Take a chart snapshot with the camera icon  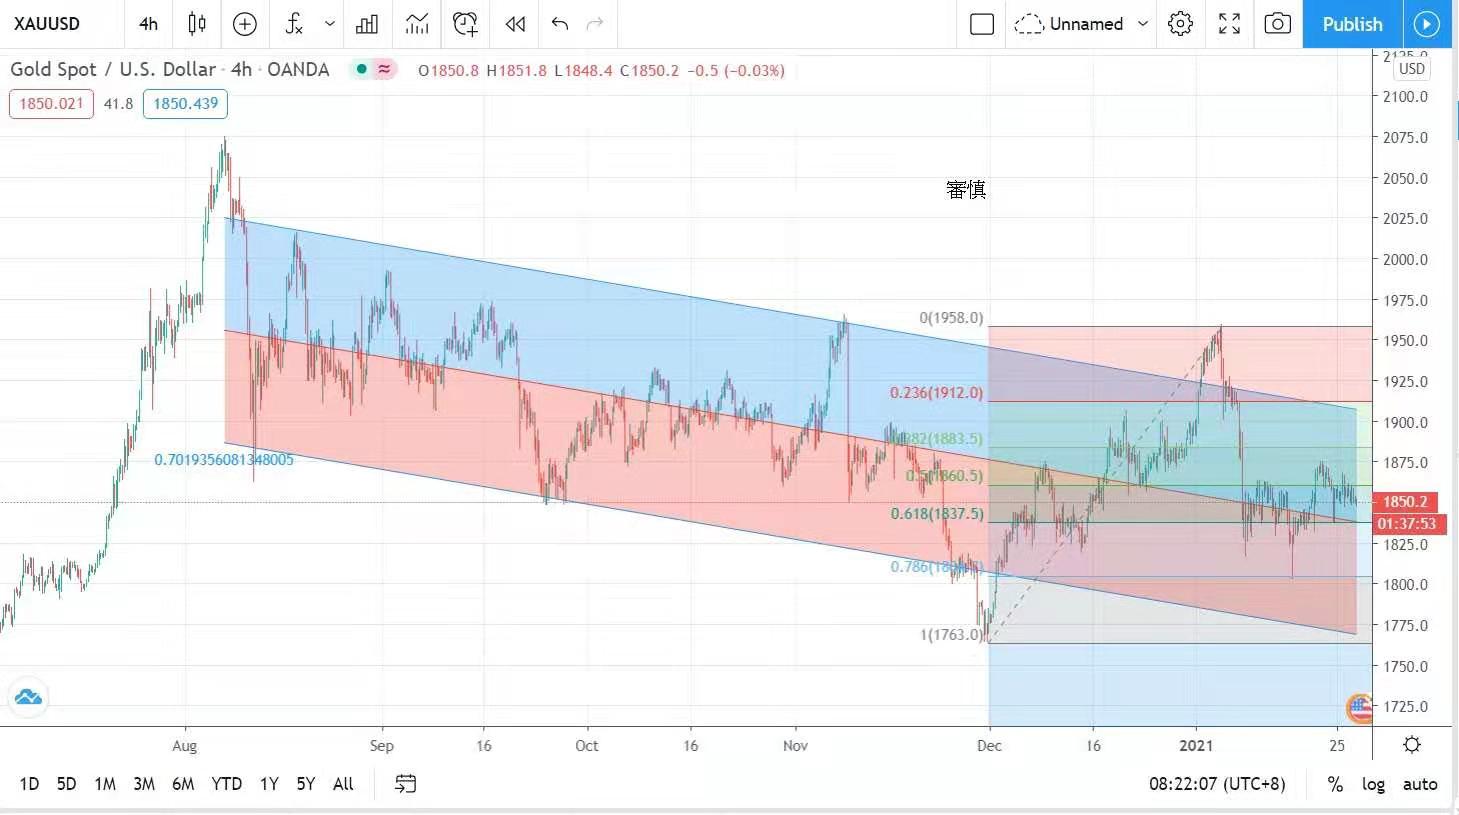point(1277,24)
